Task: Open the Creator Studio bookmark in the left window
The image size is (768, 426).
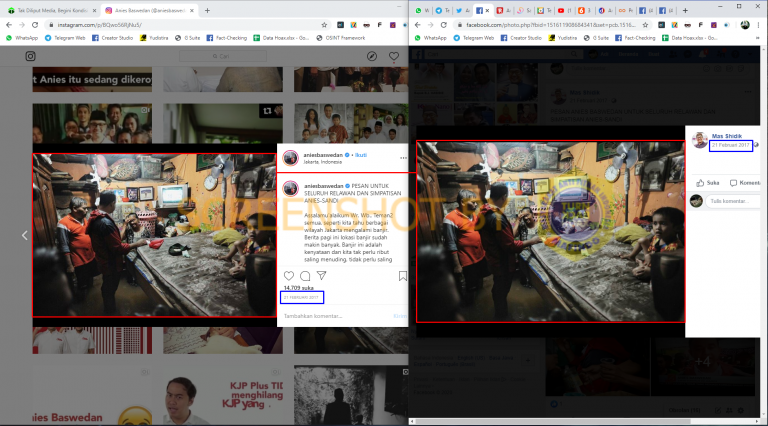Action: pos(113,38)
